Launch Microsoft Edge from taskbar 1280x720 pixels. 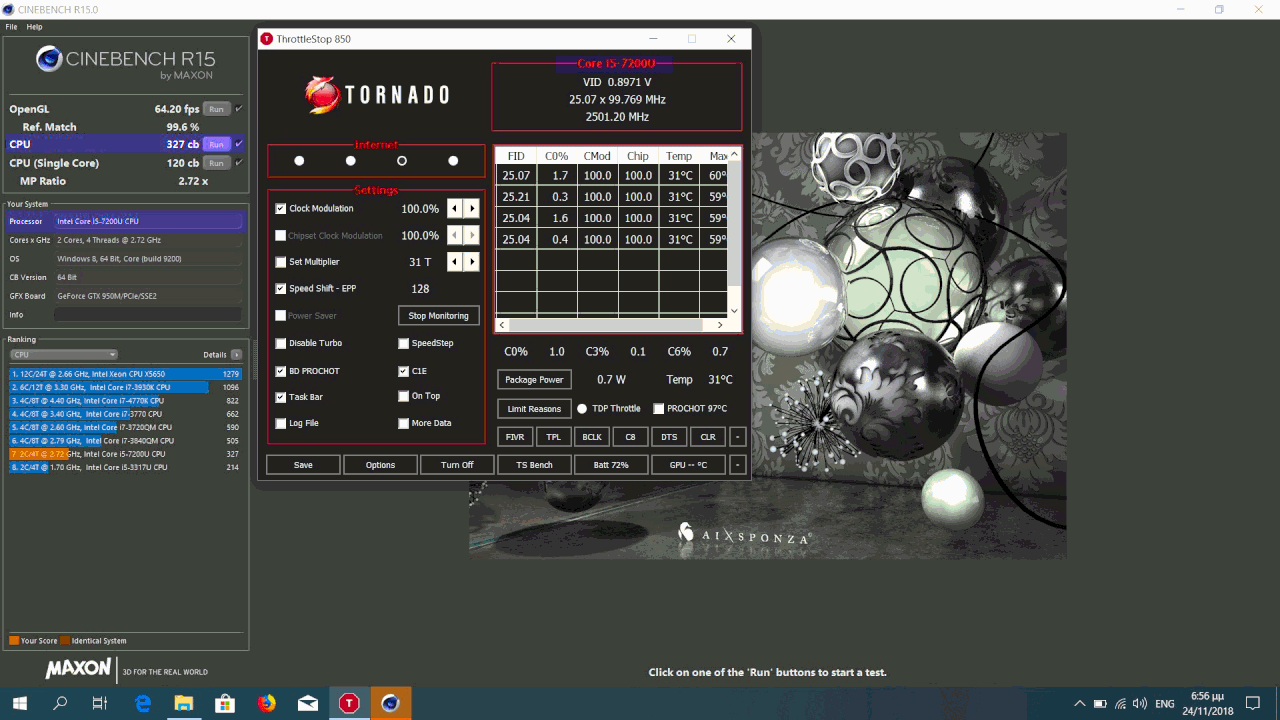tap(142, 703)
